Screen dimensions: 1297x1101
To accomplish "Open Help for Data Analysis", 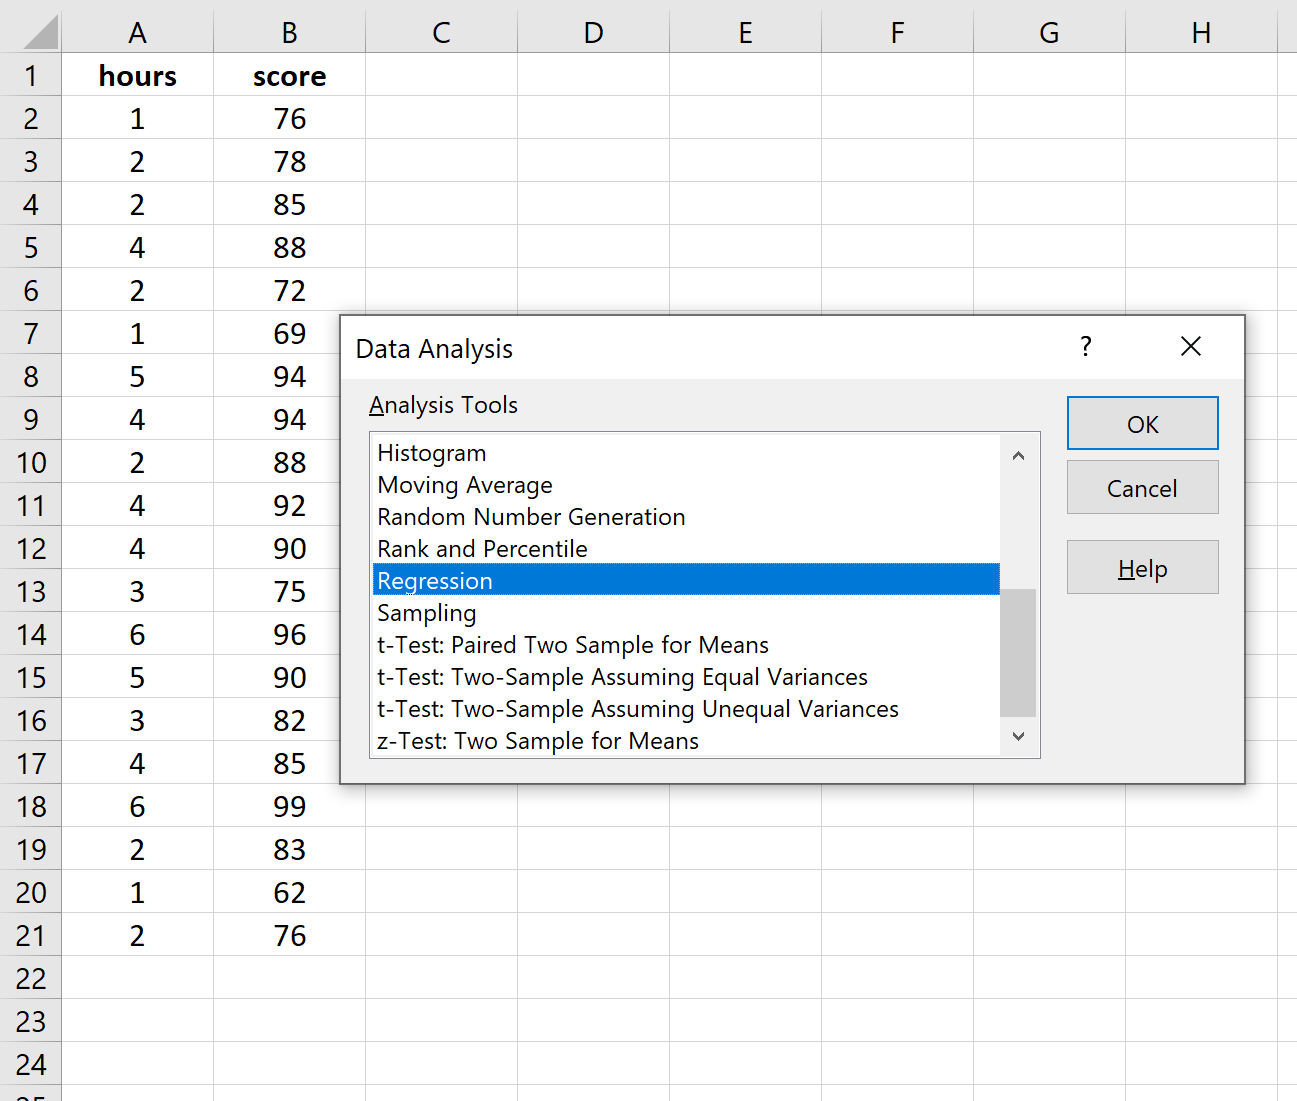I will pyautogui.click(x=1142, y=568).
